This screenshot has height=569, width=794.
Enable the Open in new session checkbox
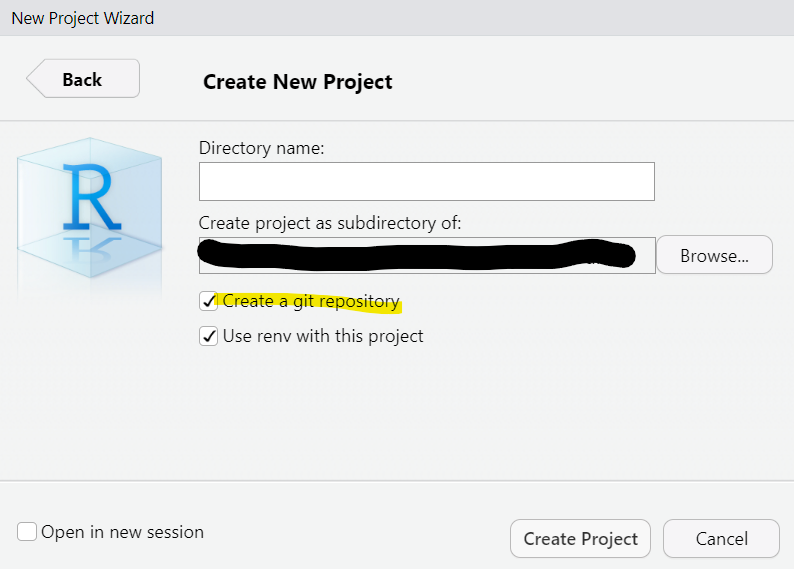click(x=27, y=532)
